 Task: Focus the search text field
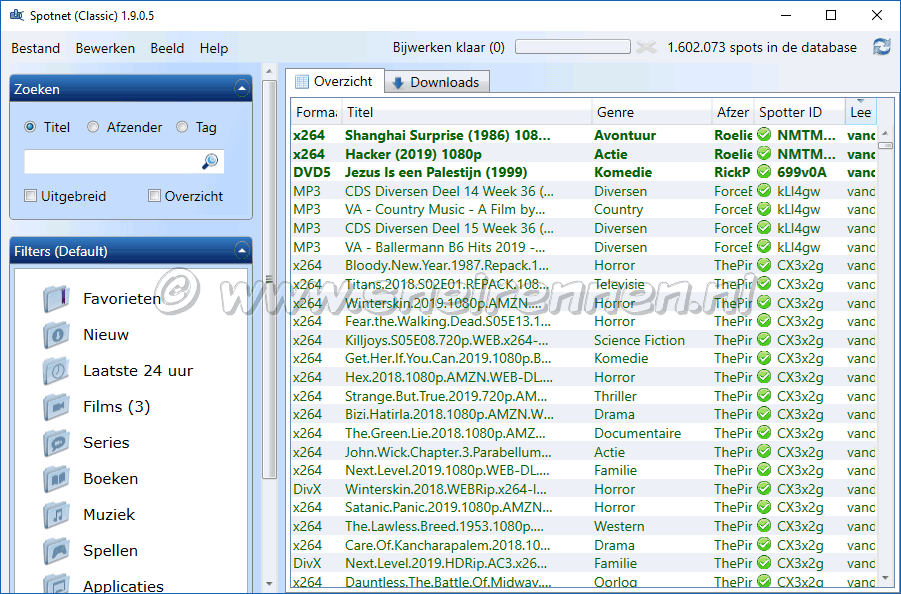112,161
